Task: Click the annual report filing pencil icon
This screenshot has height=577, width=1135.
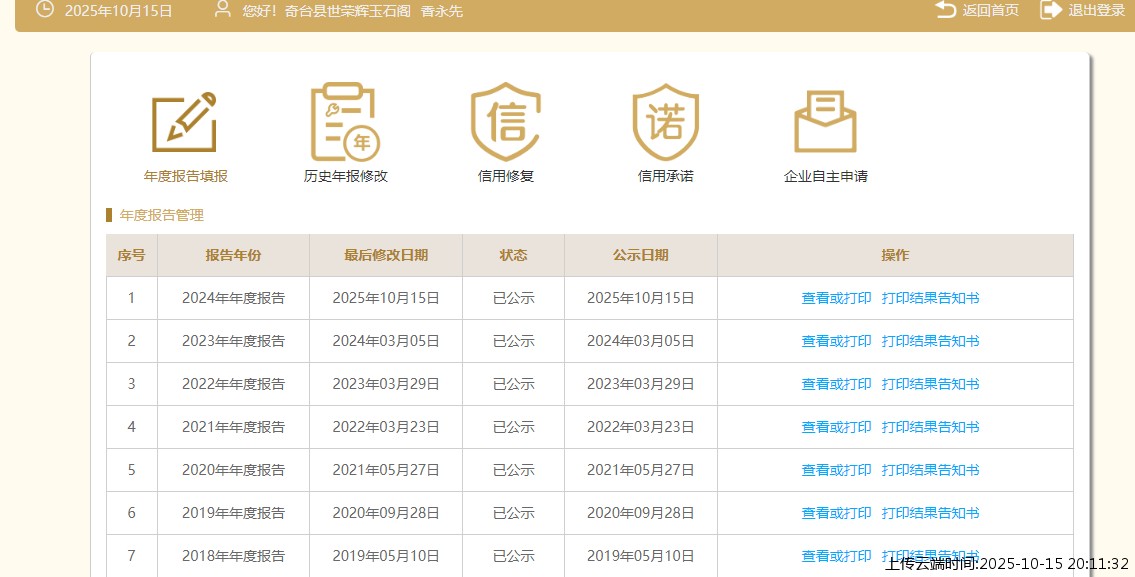Action: pyautogui.click(x=185, y=122)
